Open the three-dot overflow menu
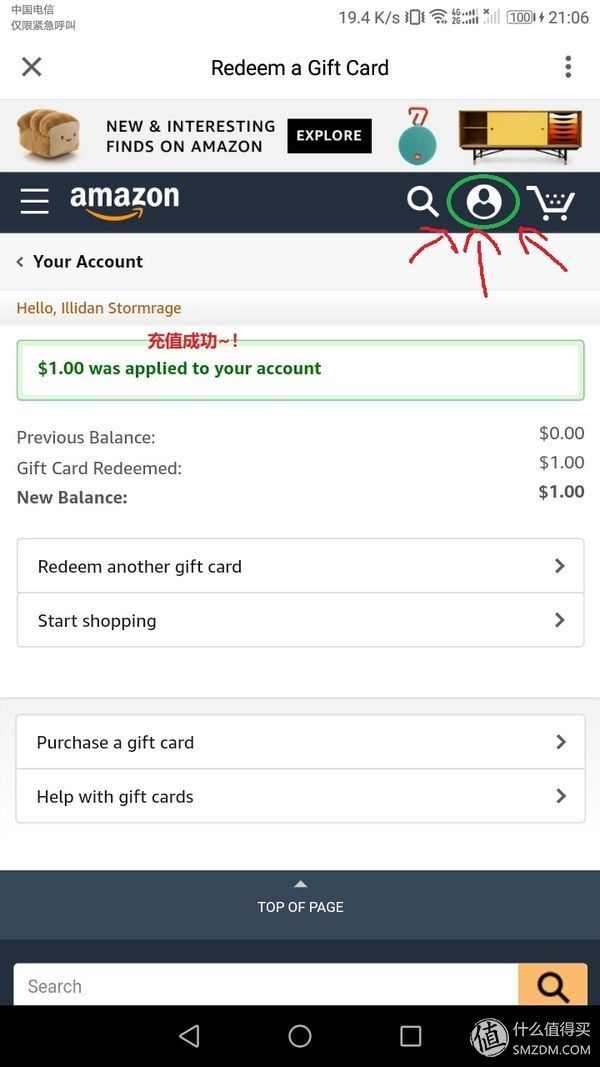 click(x=568, y=67)
